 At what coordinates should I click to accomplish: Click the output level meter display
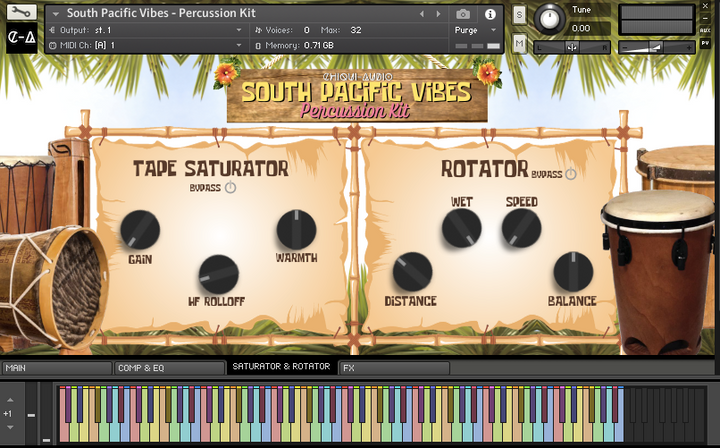tap(656, 20)
